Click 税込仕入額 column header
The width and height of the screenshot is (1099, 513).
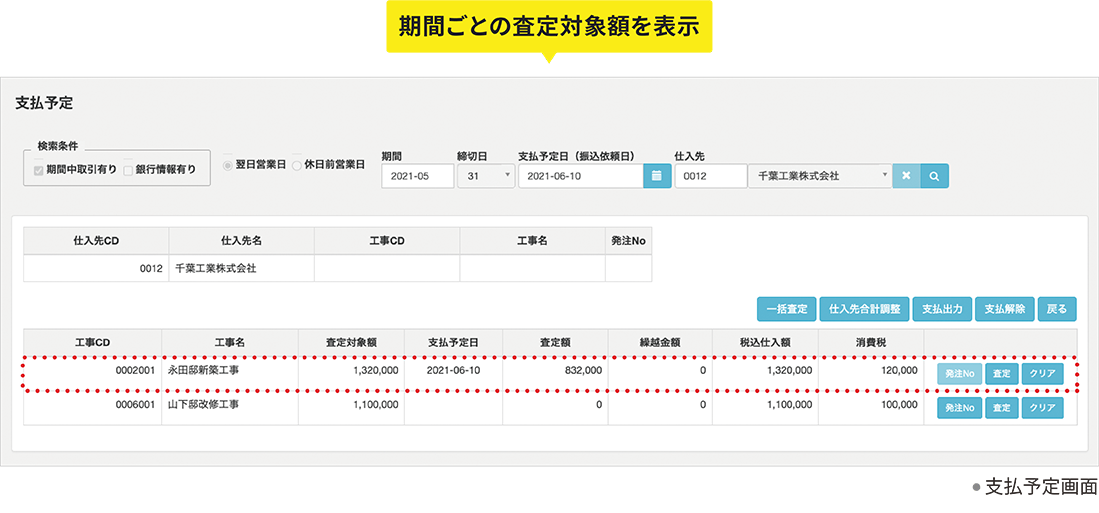click(x=765, y=343)
